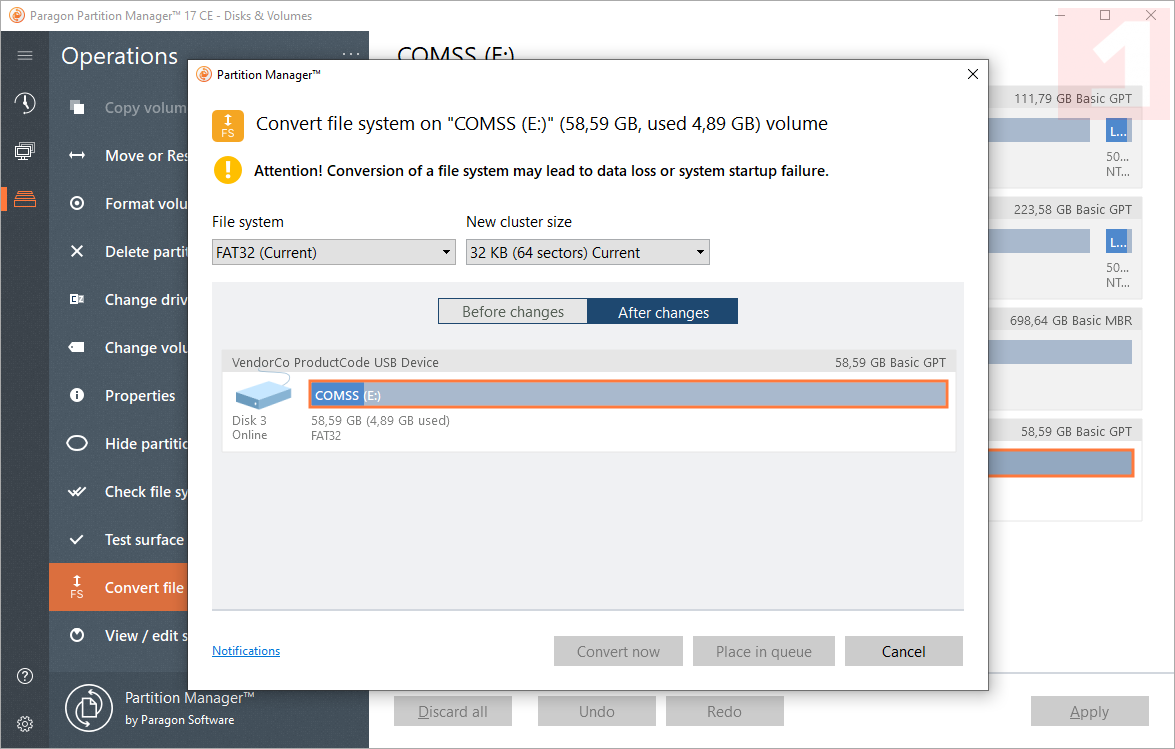Click the Format volume circle icon

click(x=77, y=203)
